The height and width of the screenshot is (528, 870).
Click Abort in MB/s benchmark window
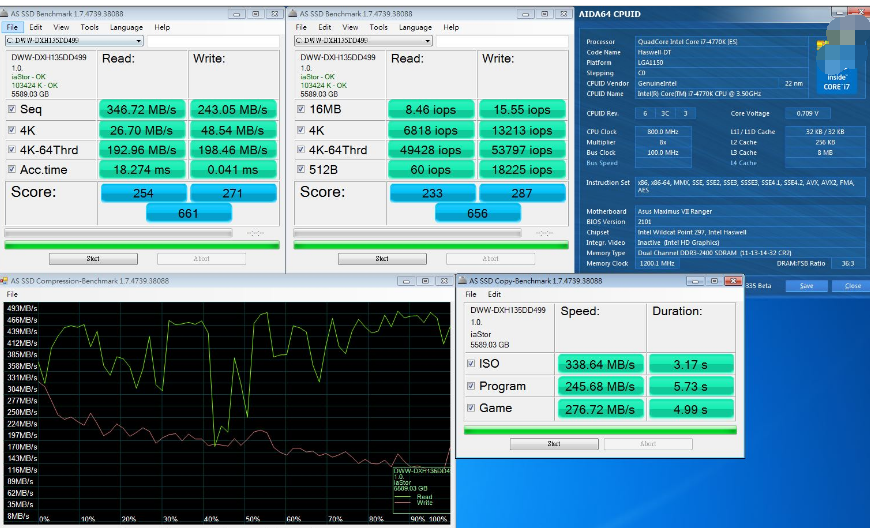coord(201,259)
